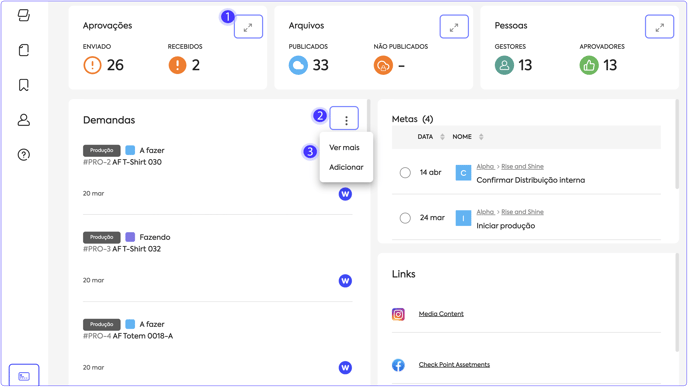688x387 pixels.
Task: Expand the Aprovações panel
Action: [x=248, y=27]
